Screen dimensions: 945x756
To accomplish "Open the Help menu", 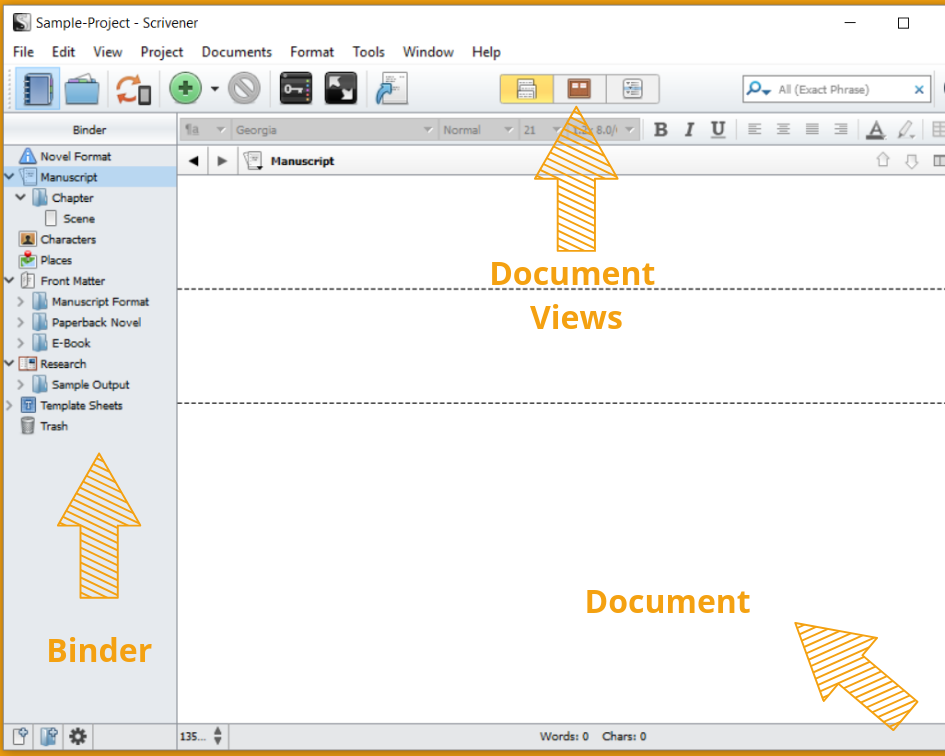I will point(486,52).
